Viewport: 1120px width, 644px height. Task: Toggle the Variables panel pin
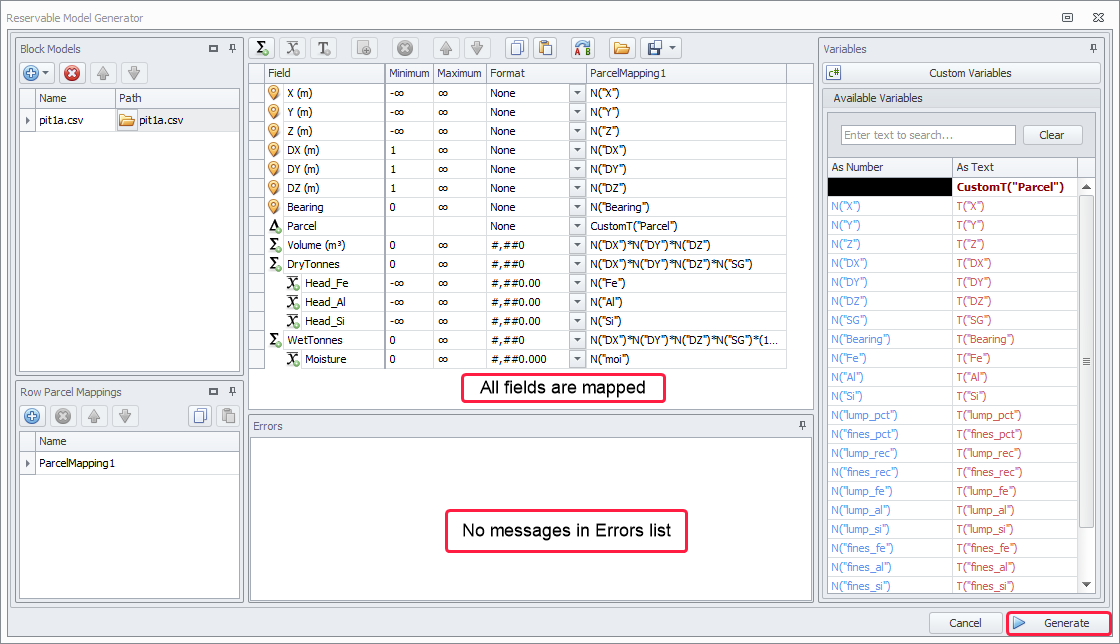click(1094, 48)
